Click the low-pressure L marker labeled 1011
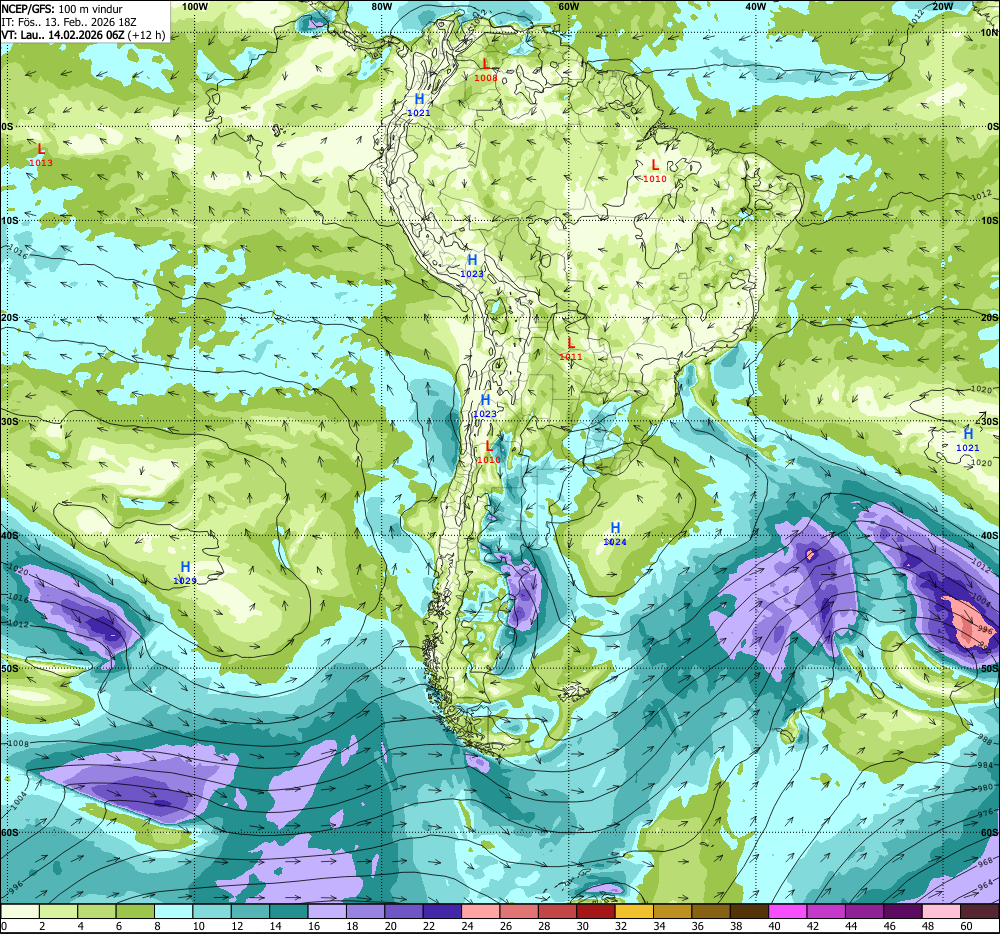The image size is (1000, 934). [571, 343]
